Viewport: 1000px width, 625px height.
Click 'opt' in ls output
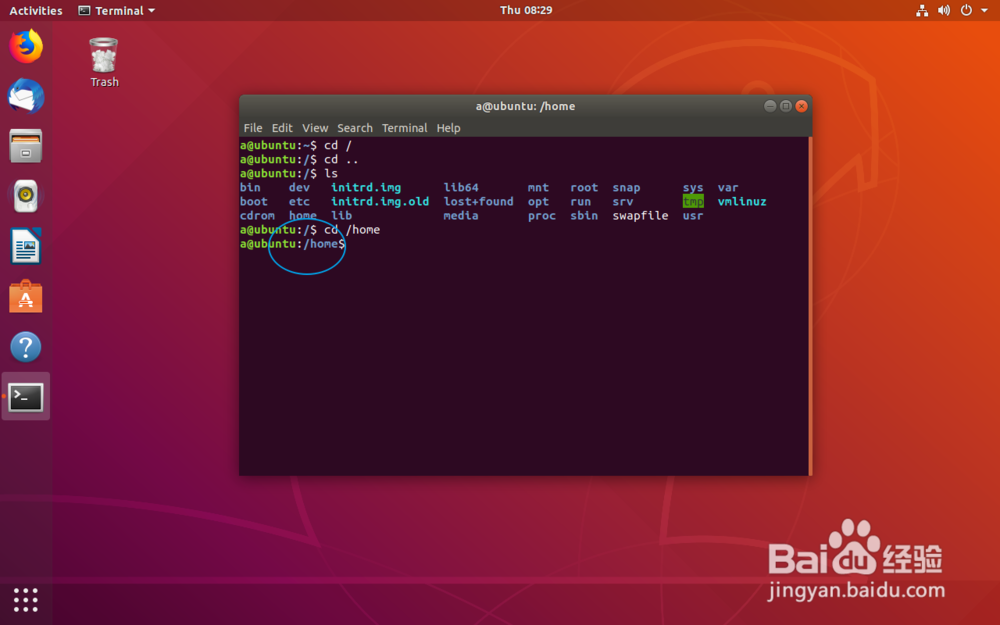click(x=538, y=202)
